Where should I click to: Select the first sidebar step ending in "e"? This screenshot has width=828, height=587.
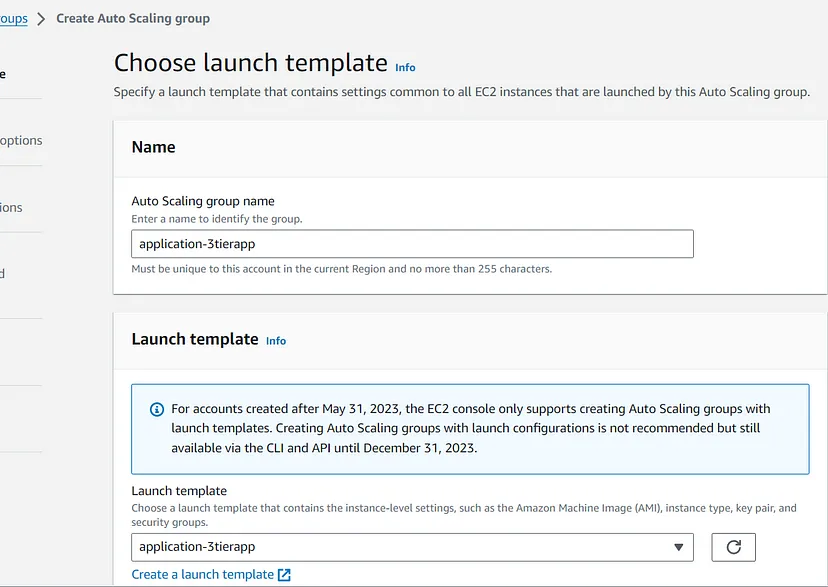3,74
